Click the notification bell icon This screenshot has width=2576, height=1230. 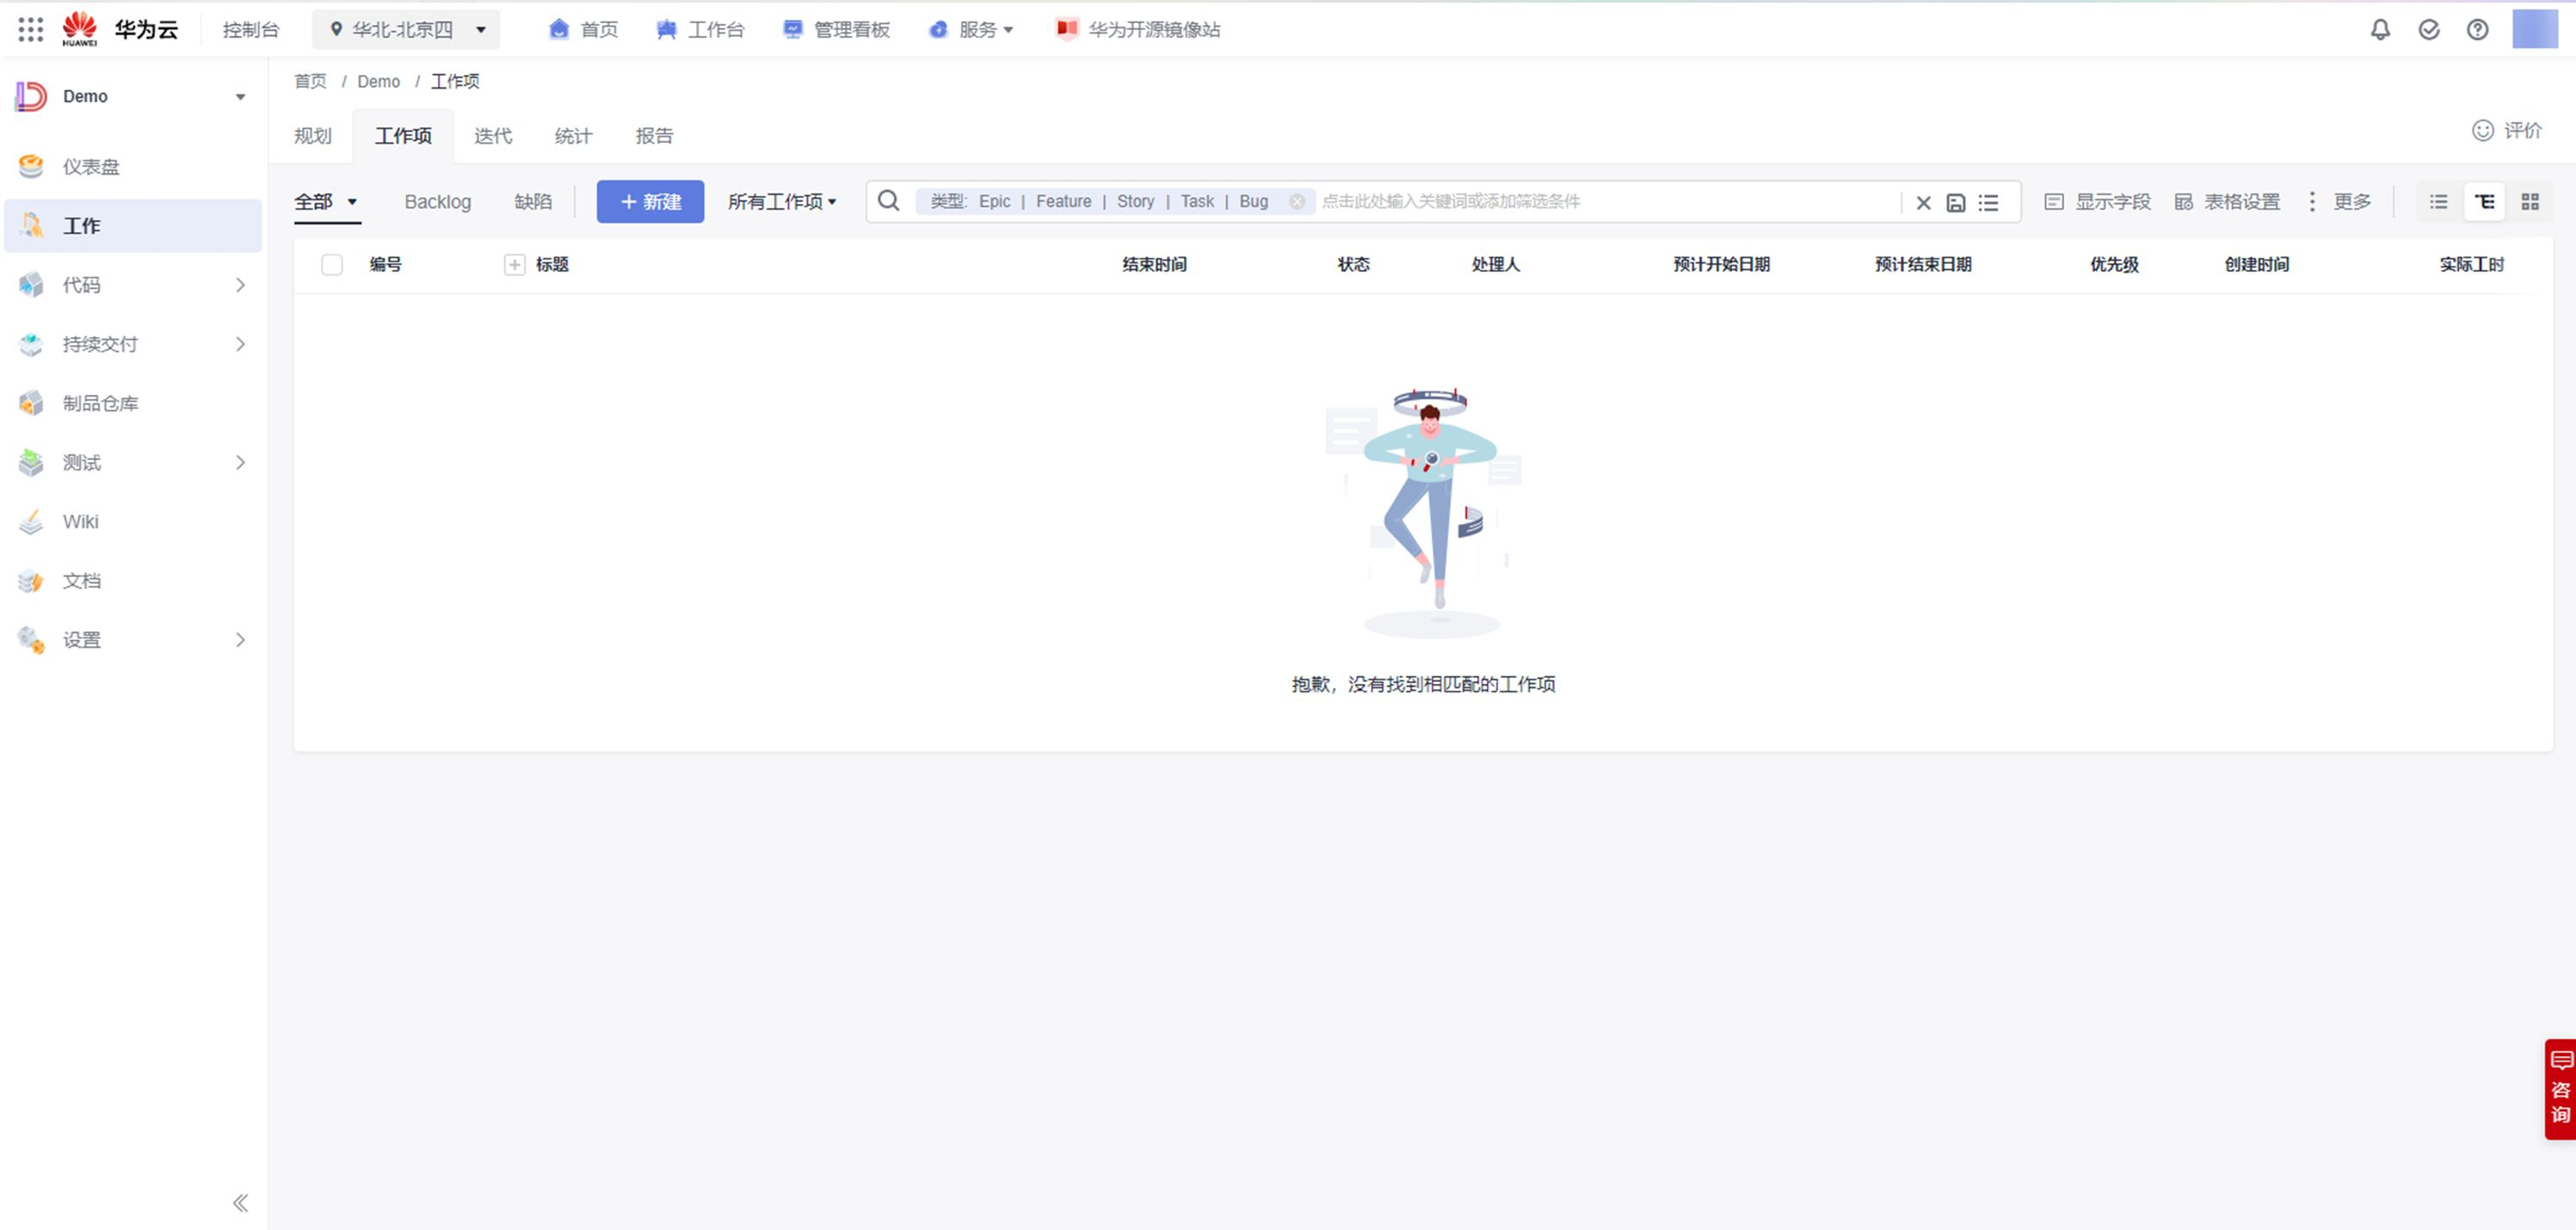[2380, 30]
